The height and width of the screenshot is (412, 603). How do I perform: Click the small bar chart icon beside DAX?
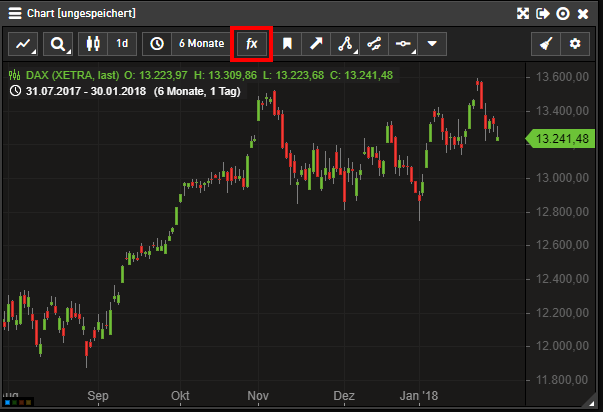point(15,75)
